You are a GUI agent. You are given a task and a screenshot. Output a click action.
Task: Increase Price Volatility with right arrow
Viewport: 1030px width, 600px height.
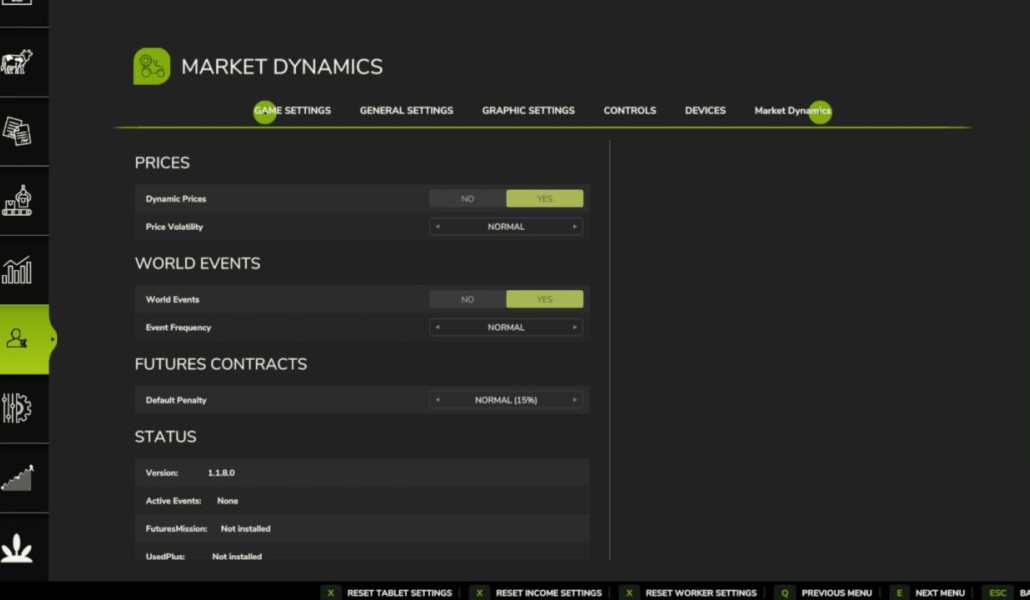(575, 227)
